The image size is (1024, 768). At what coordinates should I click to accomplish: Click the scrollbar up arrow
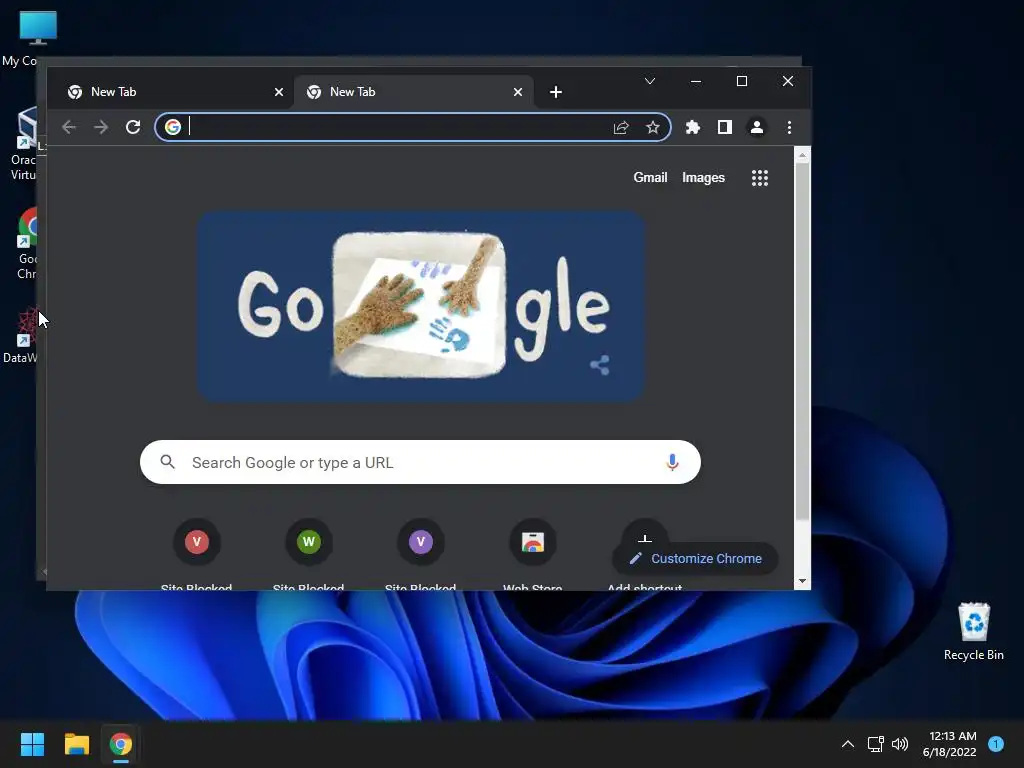(x=802, y=155)
